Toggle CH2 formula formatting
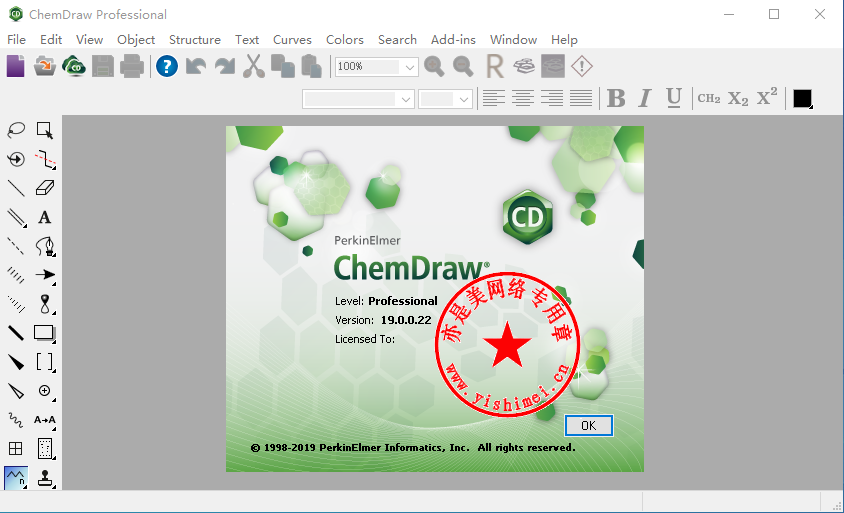This screenshot has width=844, height=513. 709,99
